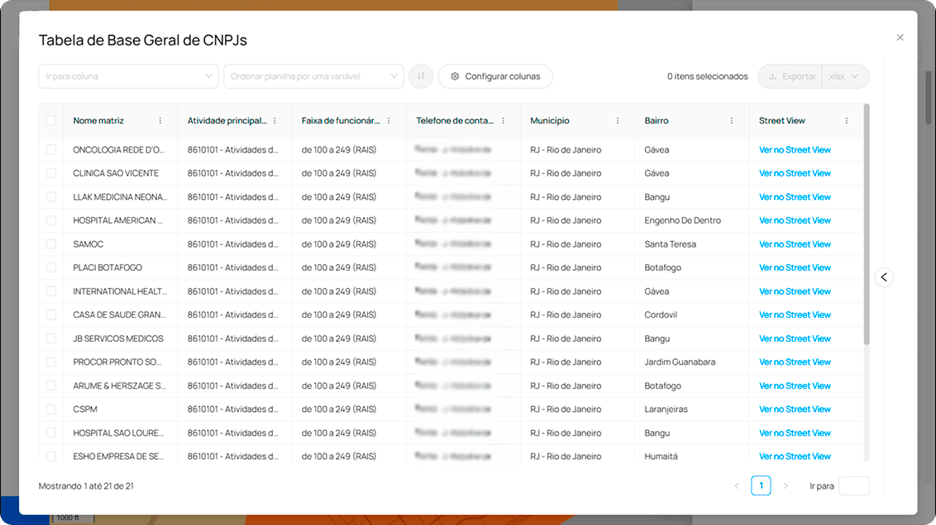This screenshot has height=525, width=936.
Task: Open the .xlsx export format dropdown
Action: [845, 76]
